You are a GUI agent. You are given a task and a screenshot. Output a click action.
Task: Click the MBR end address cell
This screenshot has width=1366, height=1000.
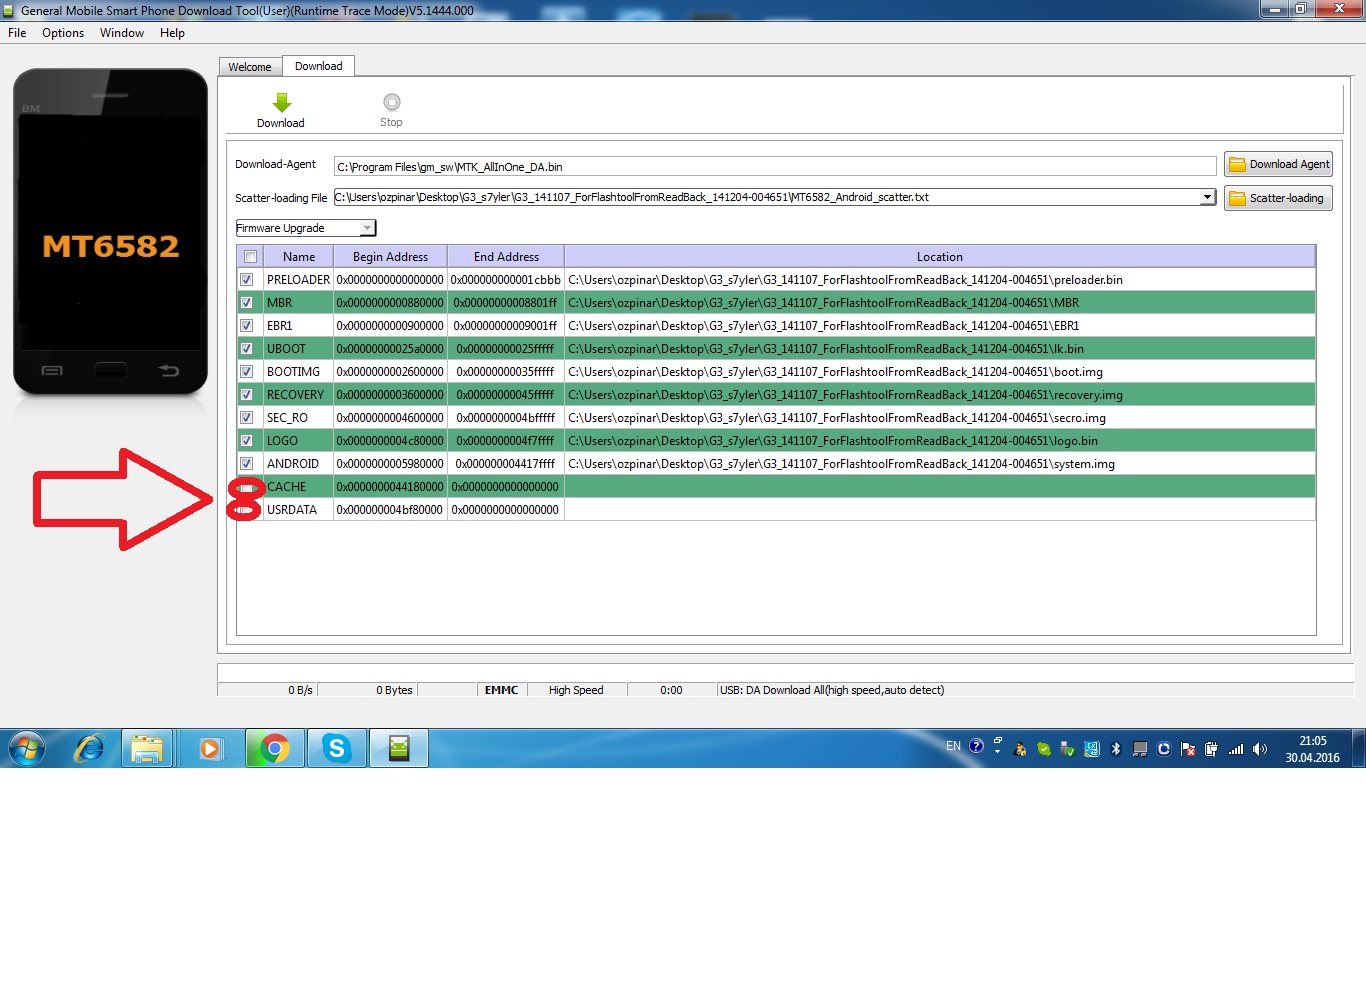click(506, 303)
